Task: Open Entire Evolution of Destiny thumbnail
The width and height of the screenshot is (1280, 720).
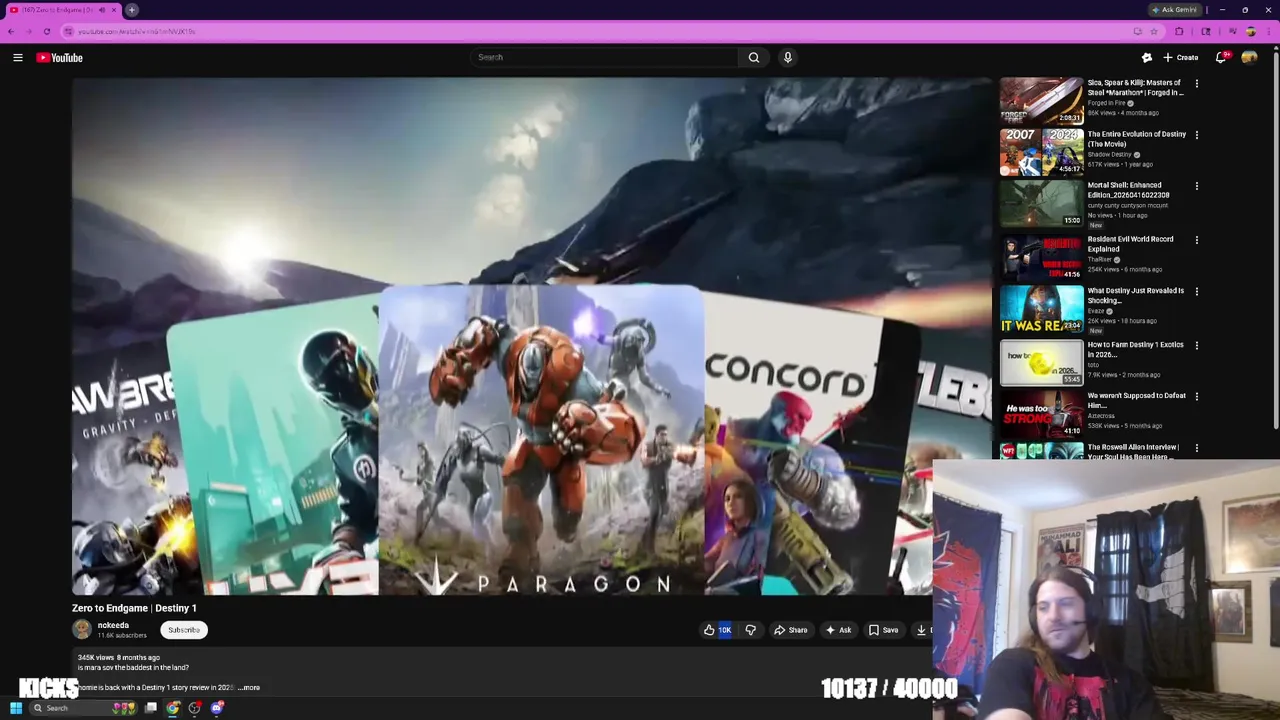Action: [1041, 152]
